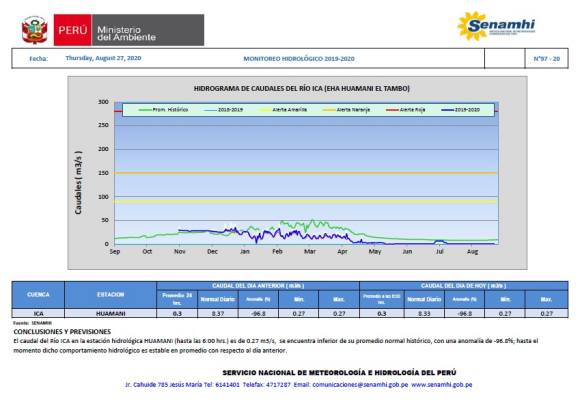580x410 pixels.
Task: Select the Alerta Roja legend entry
Action: pos(405,110)
